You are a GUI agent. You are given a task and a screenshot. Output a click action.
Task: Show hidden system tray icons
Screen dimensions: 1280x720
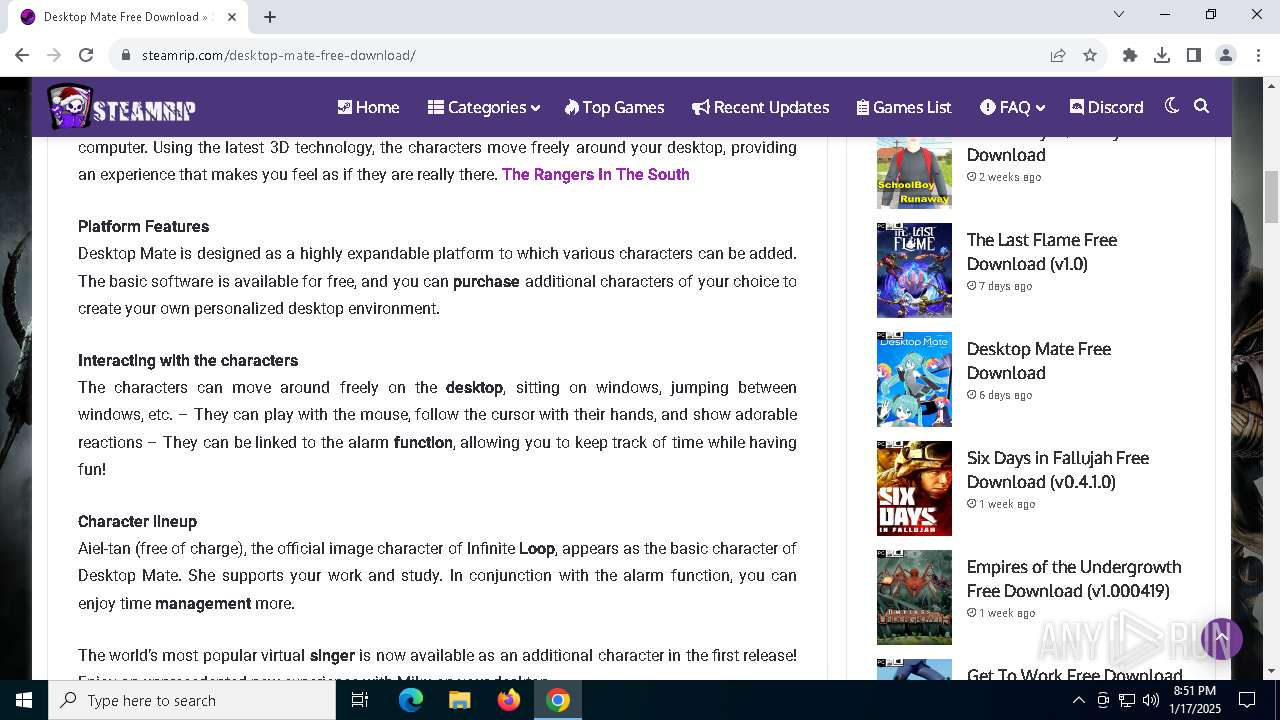(1078, 700)
